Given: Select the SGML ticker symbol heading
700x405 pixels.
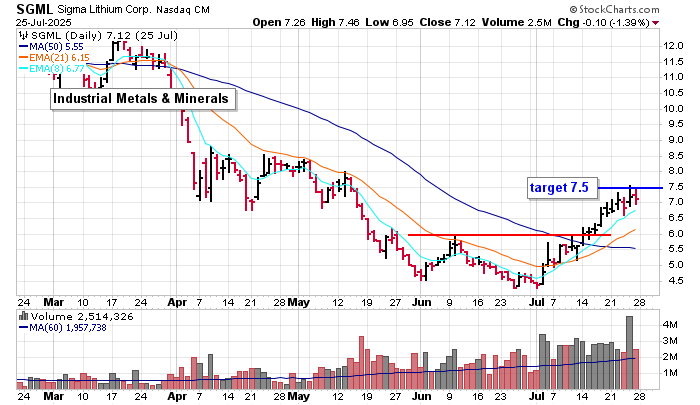Looking at the screenshot, I should pos(35,9).
